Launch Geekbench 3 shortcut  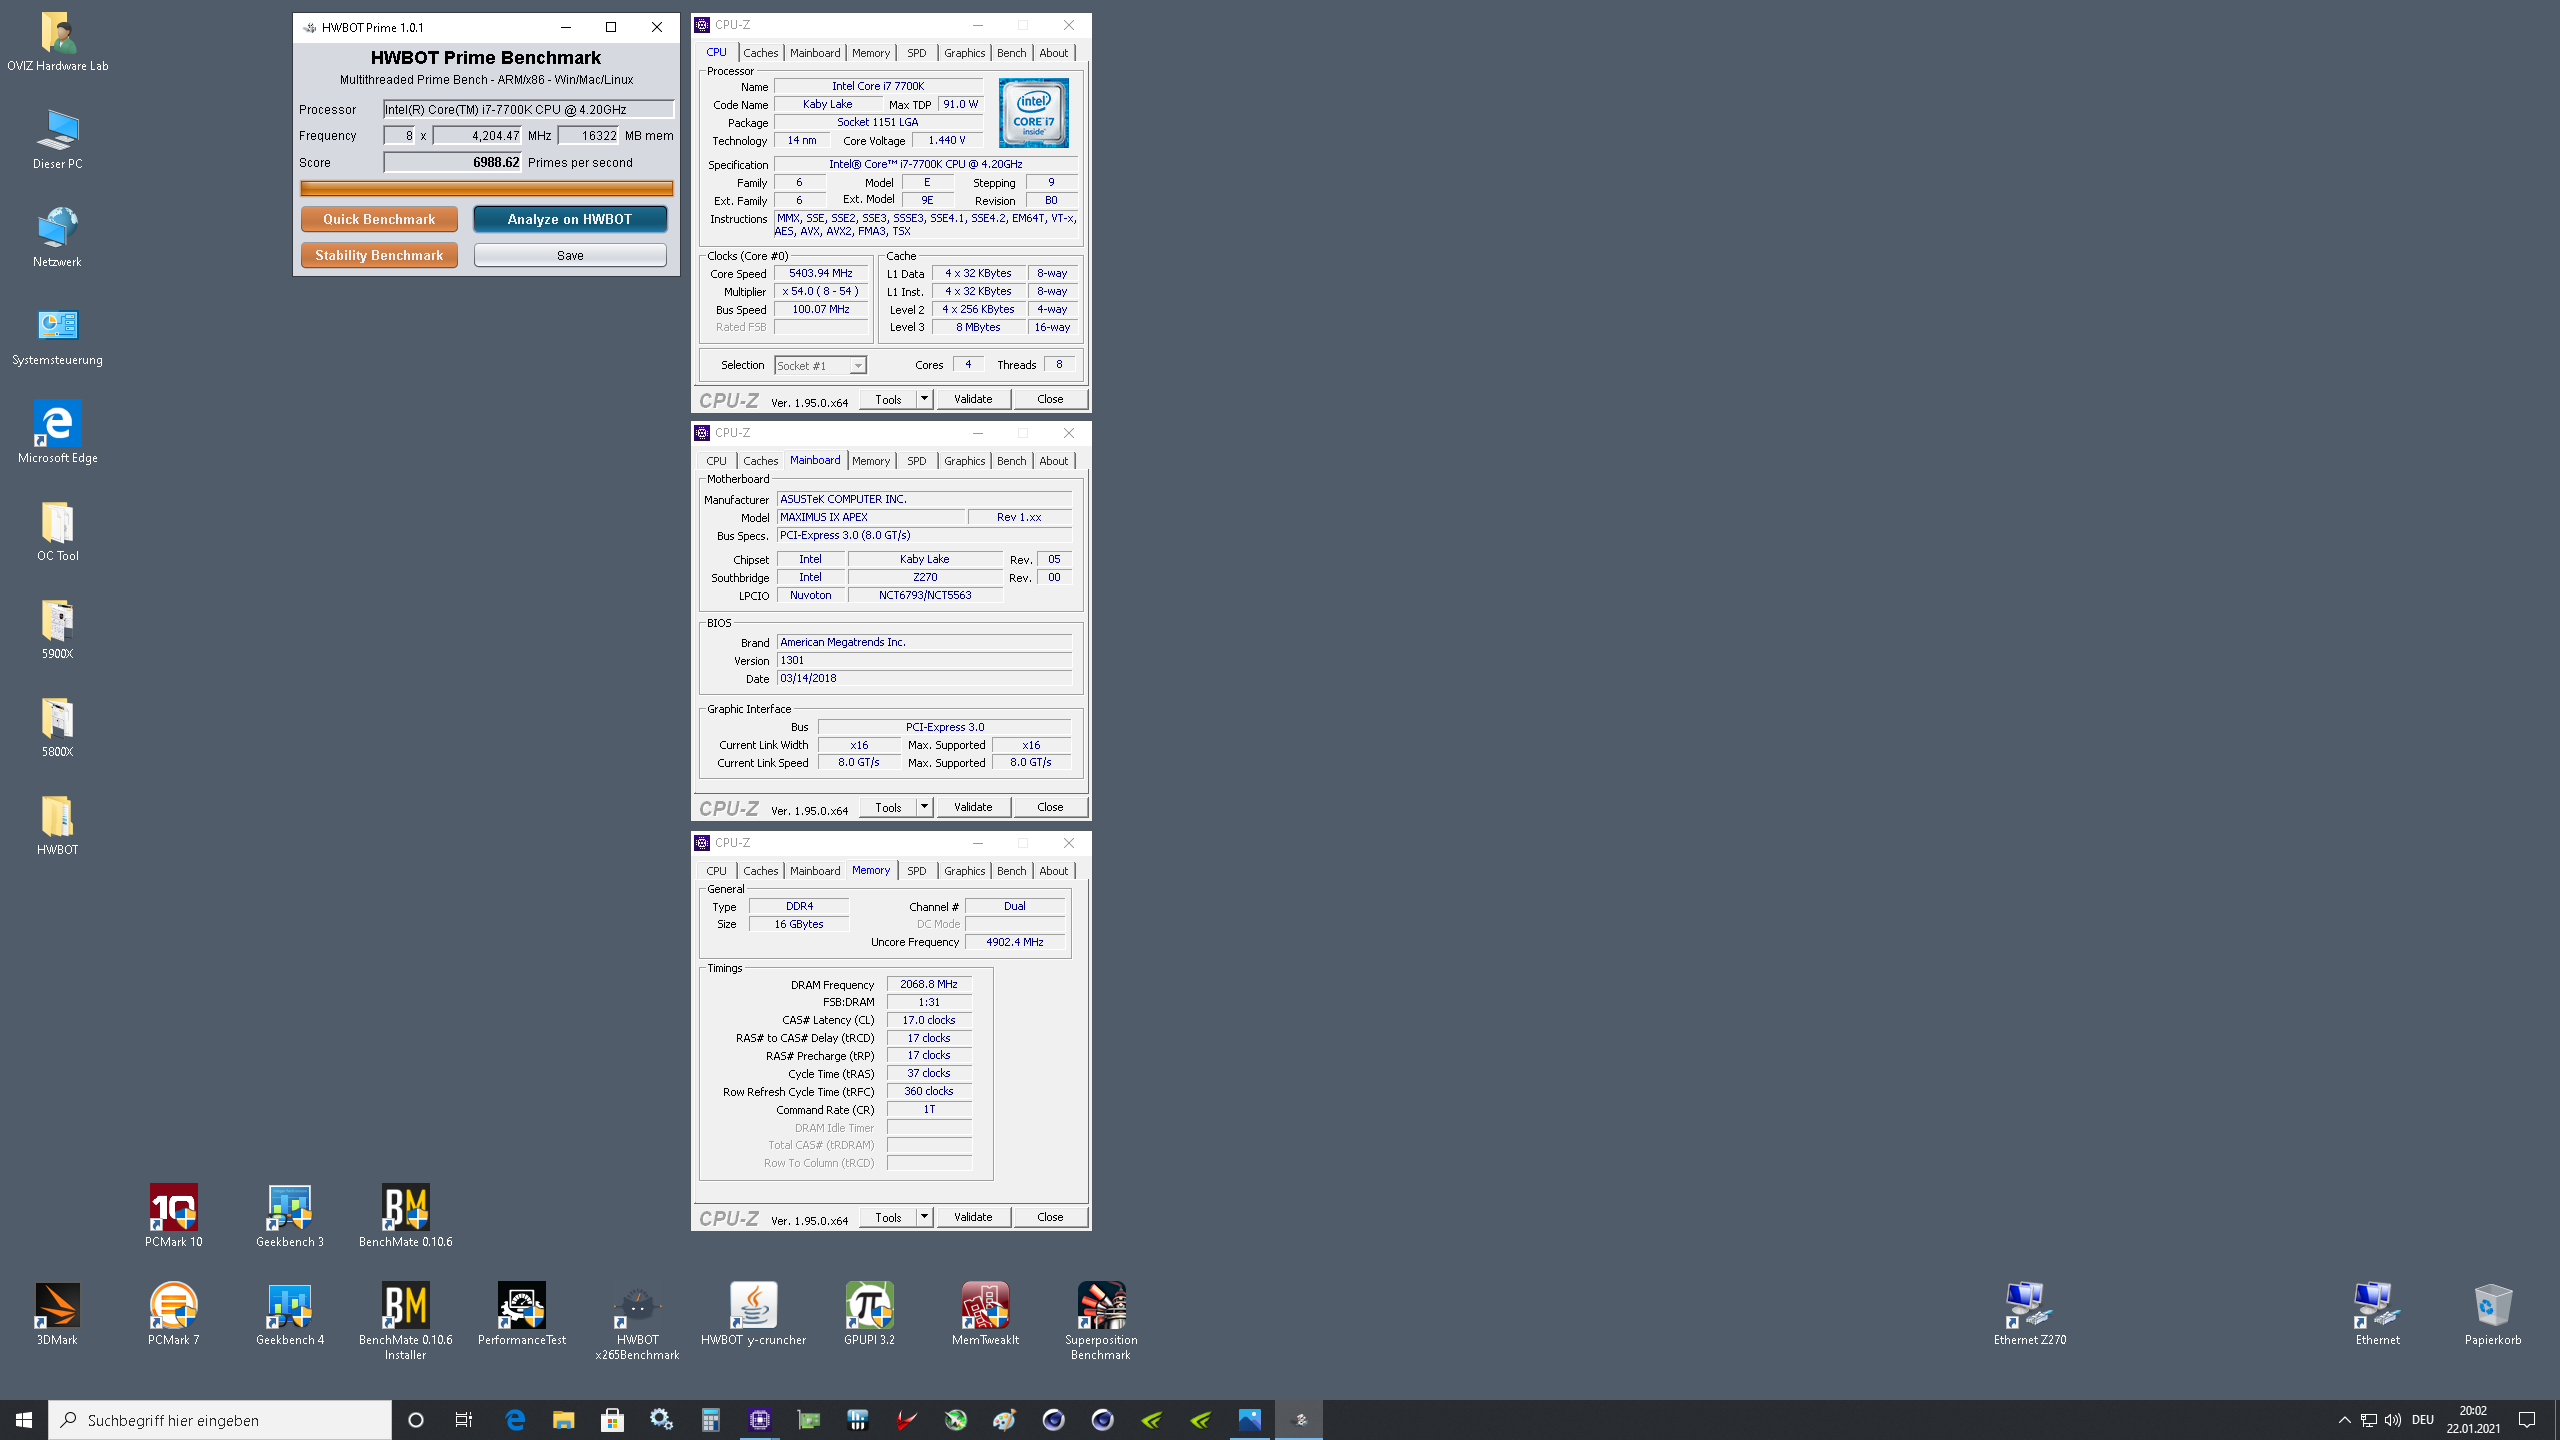290,1217
